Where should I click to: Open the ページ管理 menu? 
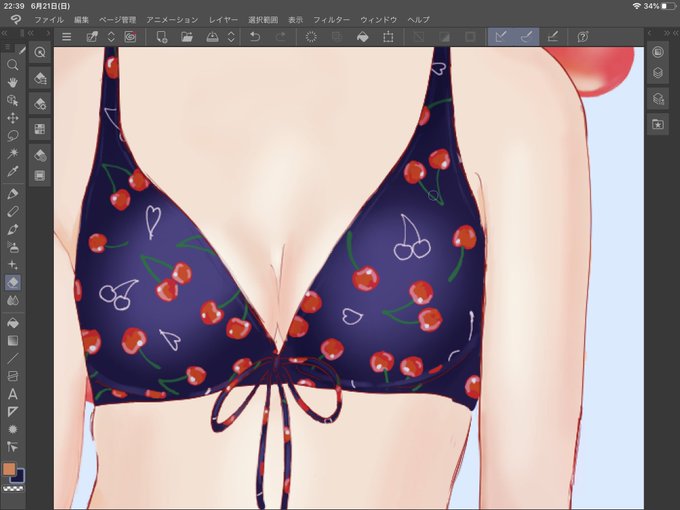pyautogui.click(x=117, y=20)
